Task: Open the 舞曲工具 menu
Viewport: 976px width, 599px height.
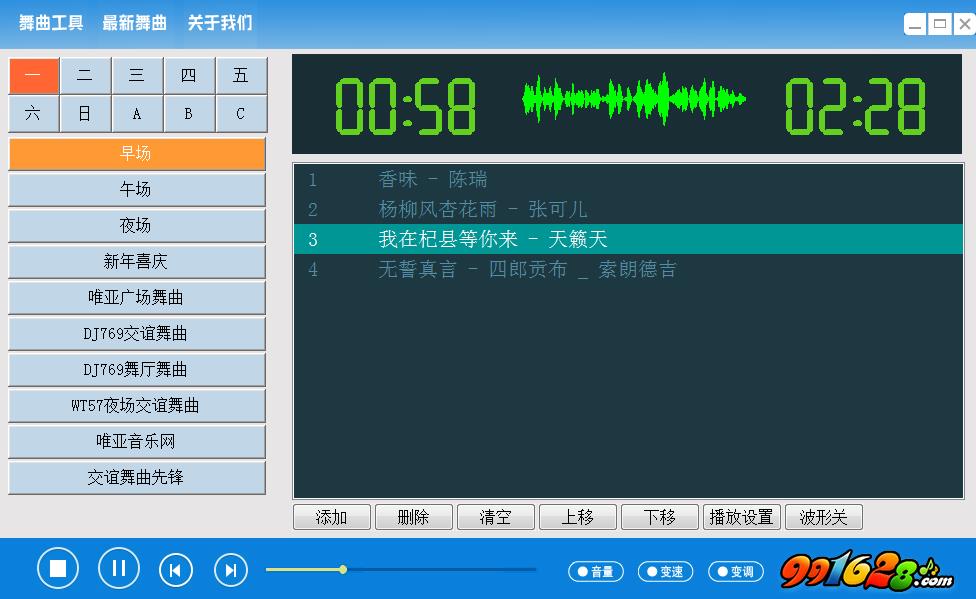Action: click(51, 23)
